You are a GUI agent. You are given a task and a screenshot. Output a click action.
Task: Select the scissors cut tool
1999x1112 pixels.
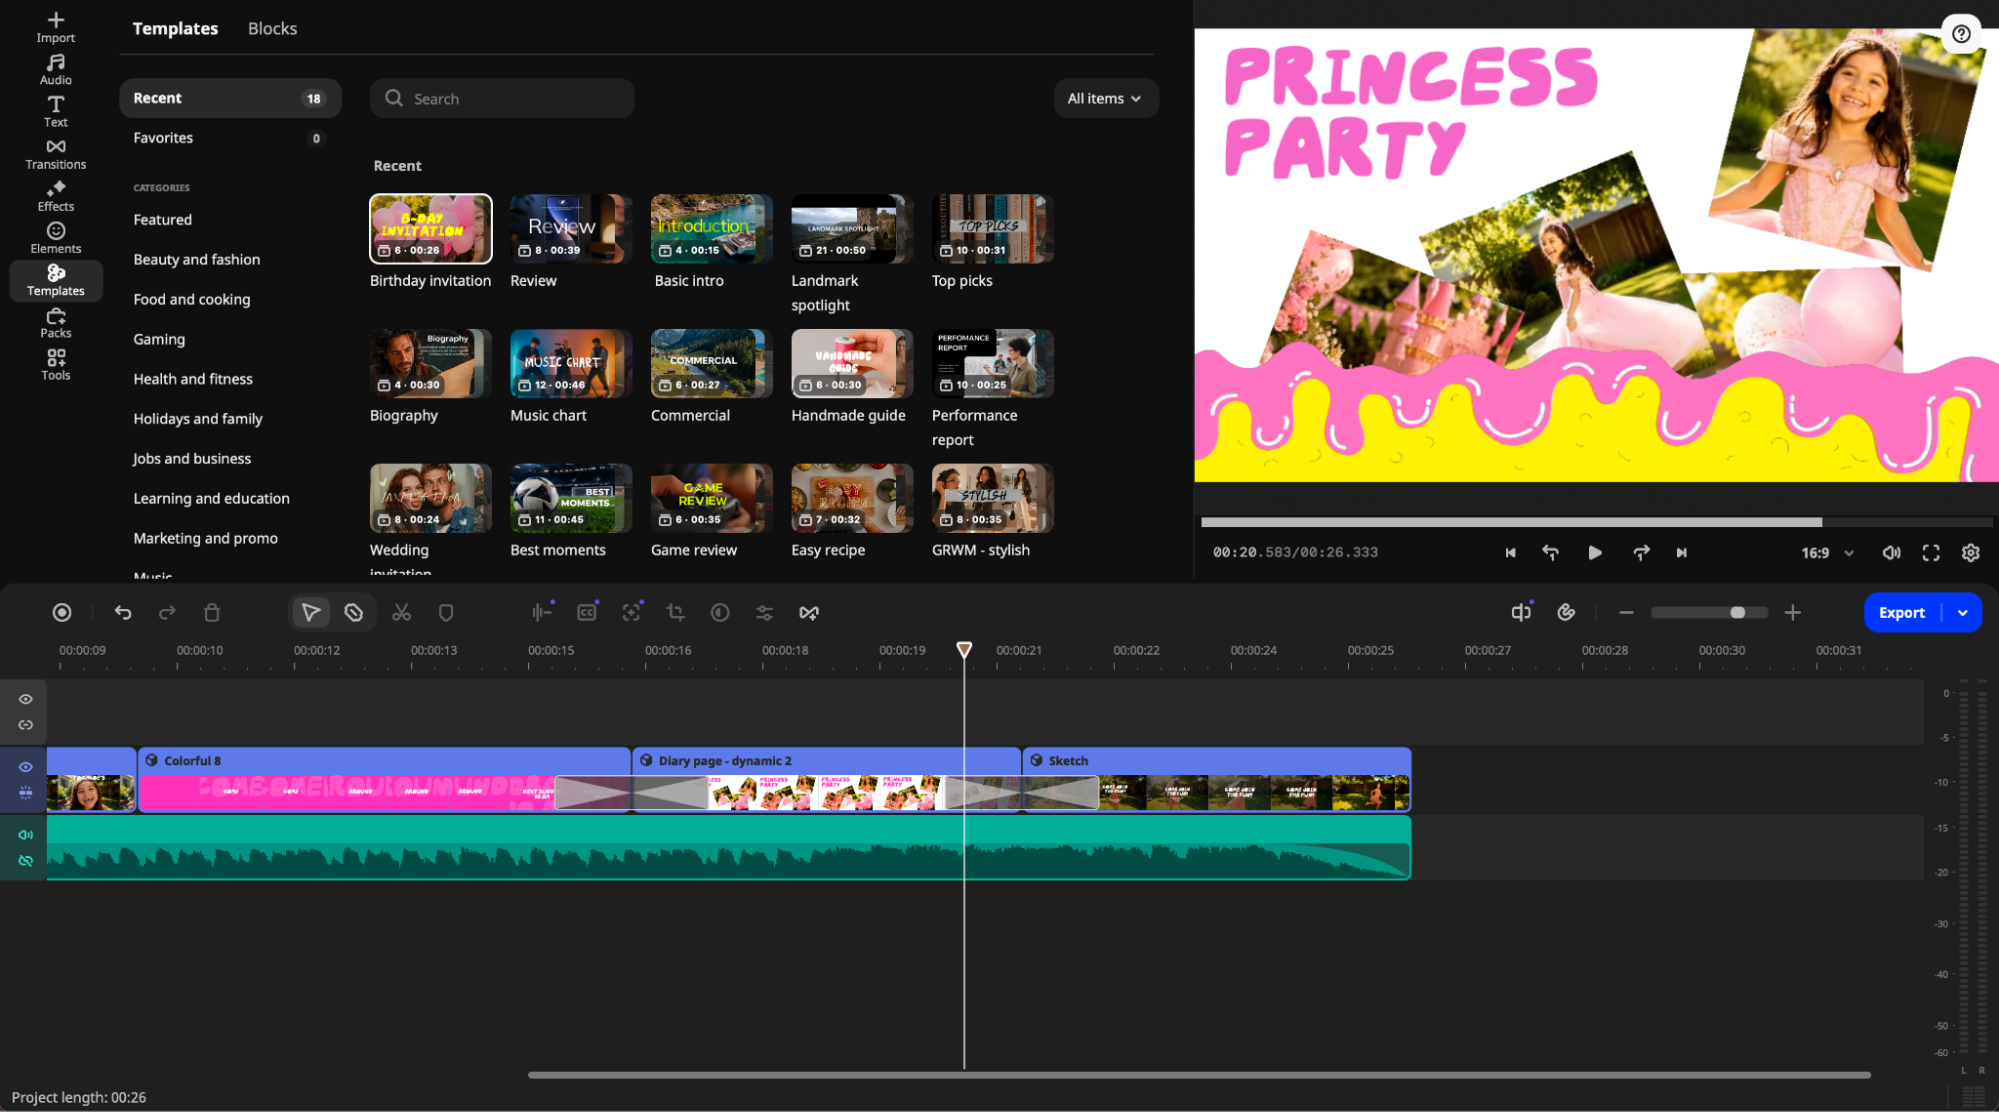pos(402,612)
